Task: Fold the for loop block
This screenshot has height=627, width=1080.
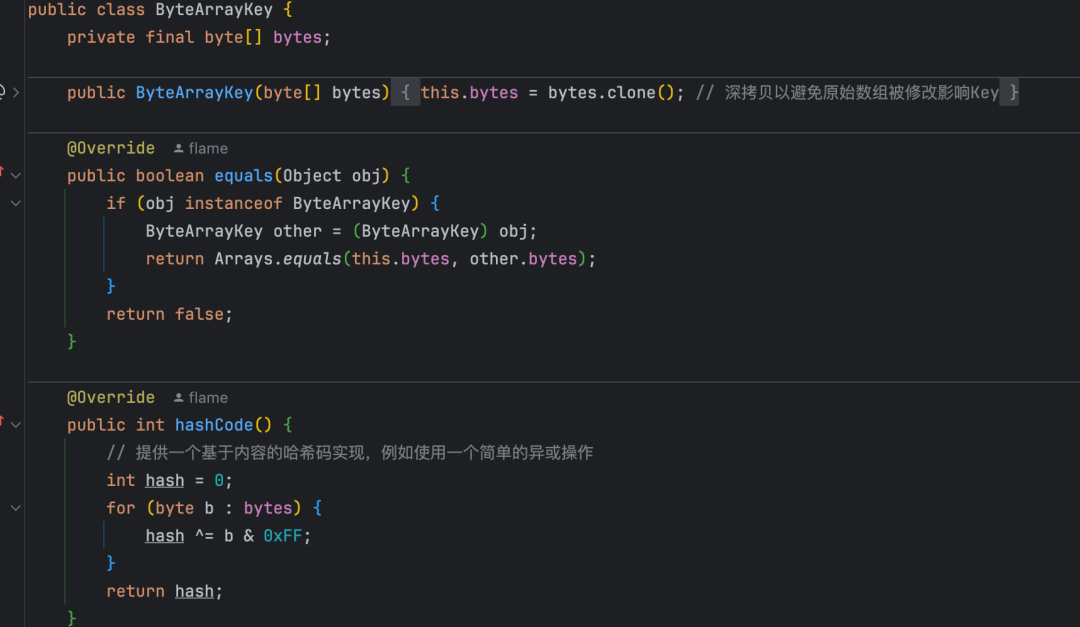Action: pyautogui.click(x=16, y=508)
